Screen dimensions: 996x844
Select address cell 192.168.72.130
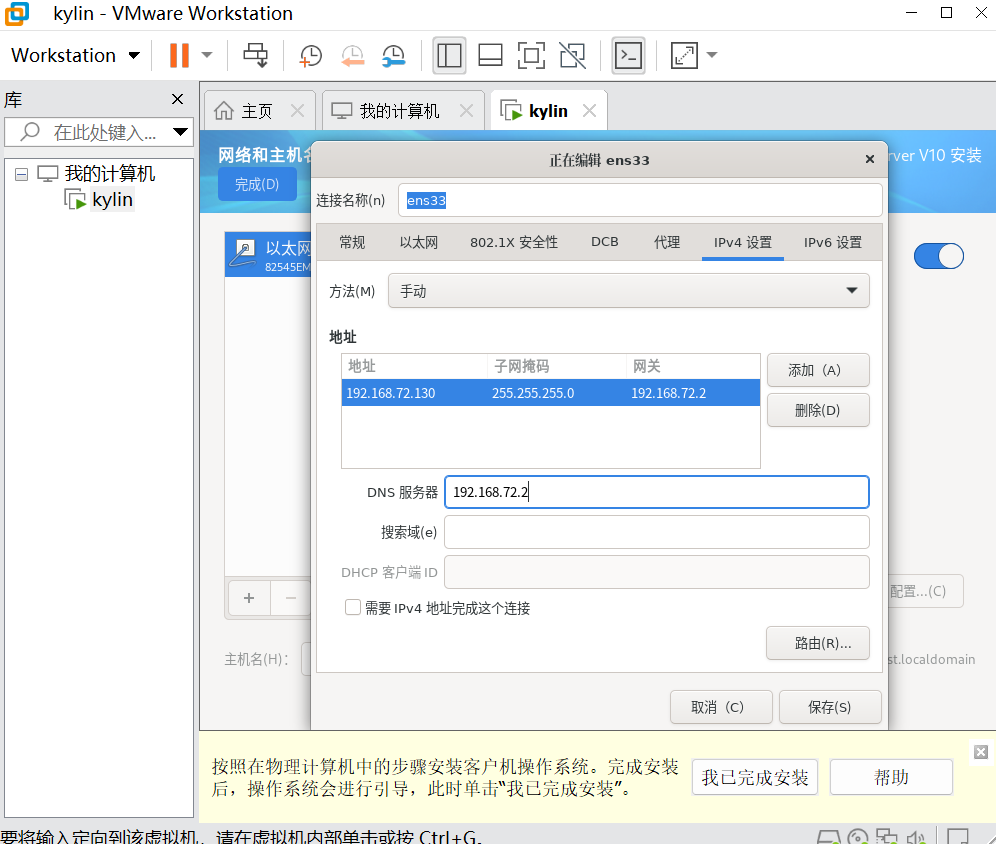tap(391, 393)
